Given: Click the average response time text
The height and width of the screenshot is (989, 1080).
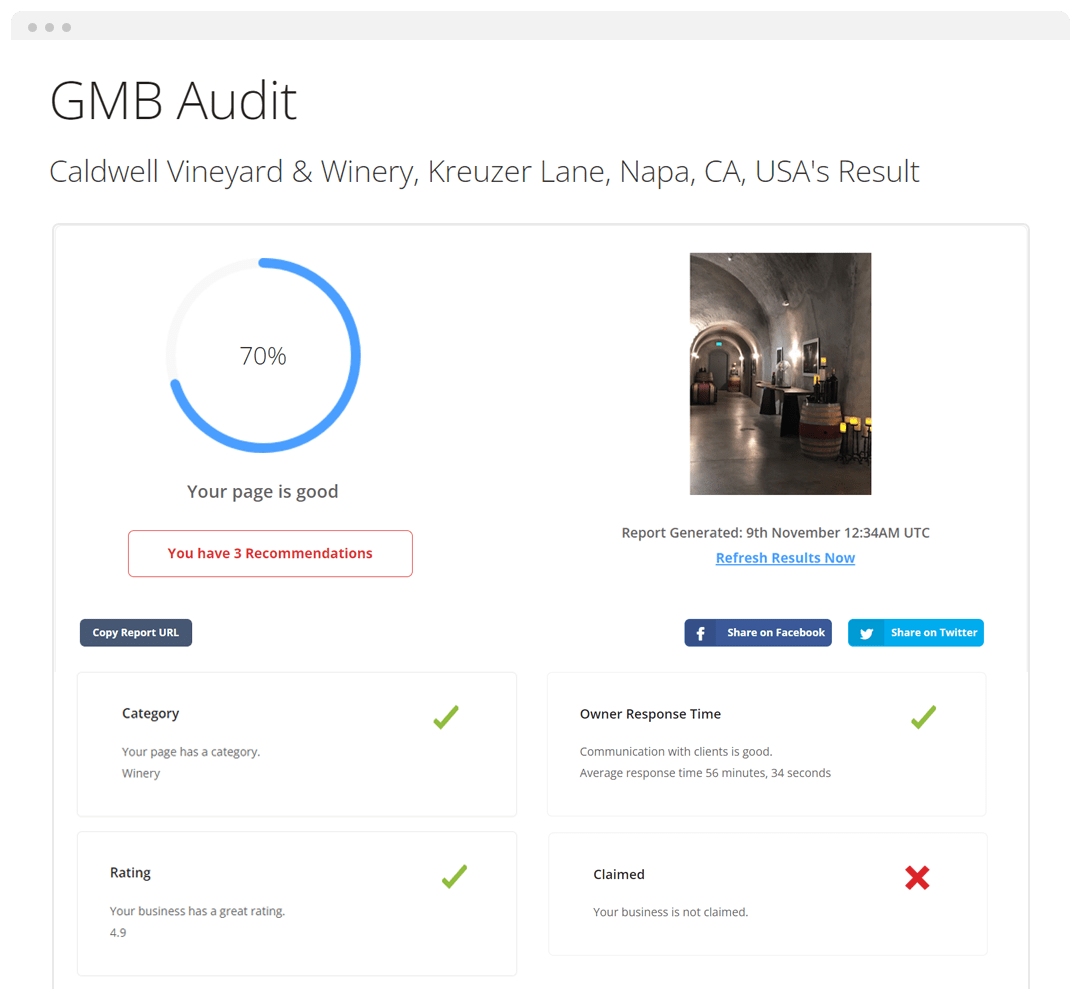Looking at the screenshot, I should pos(705,773).
